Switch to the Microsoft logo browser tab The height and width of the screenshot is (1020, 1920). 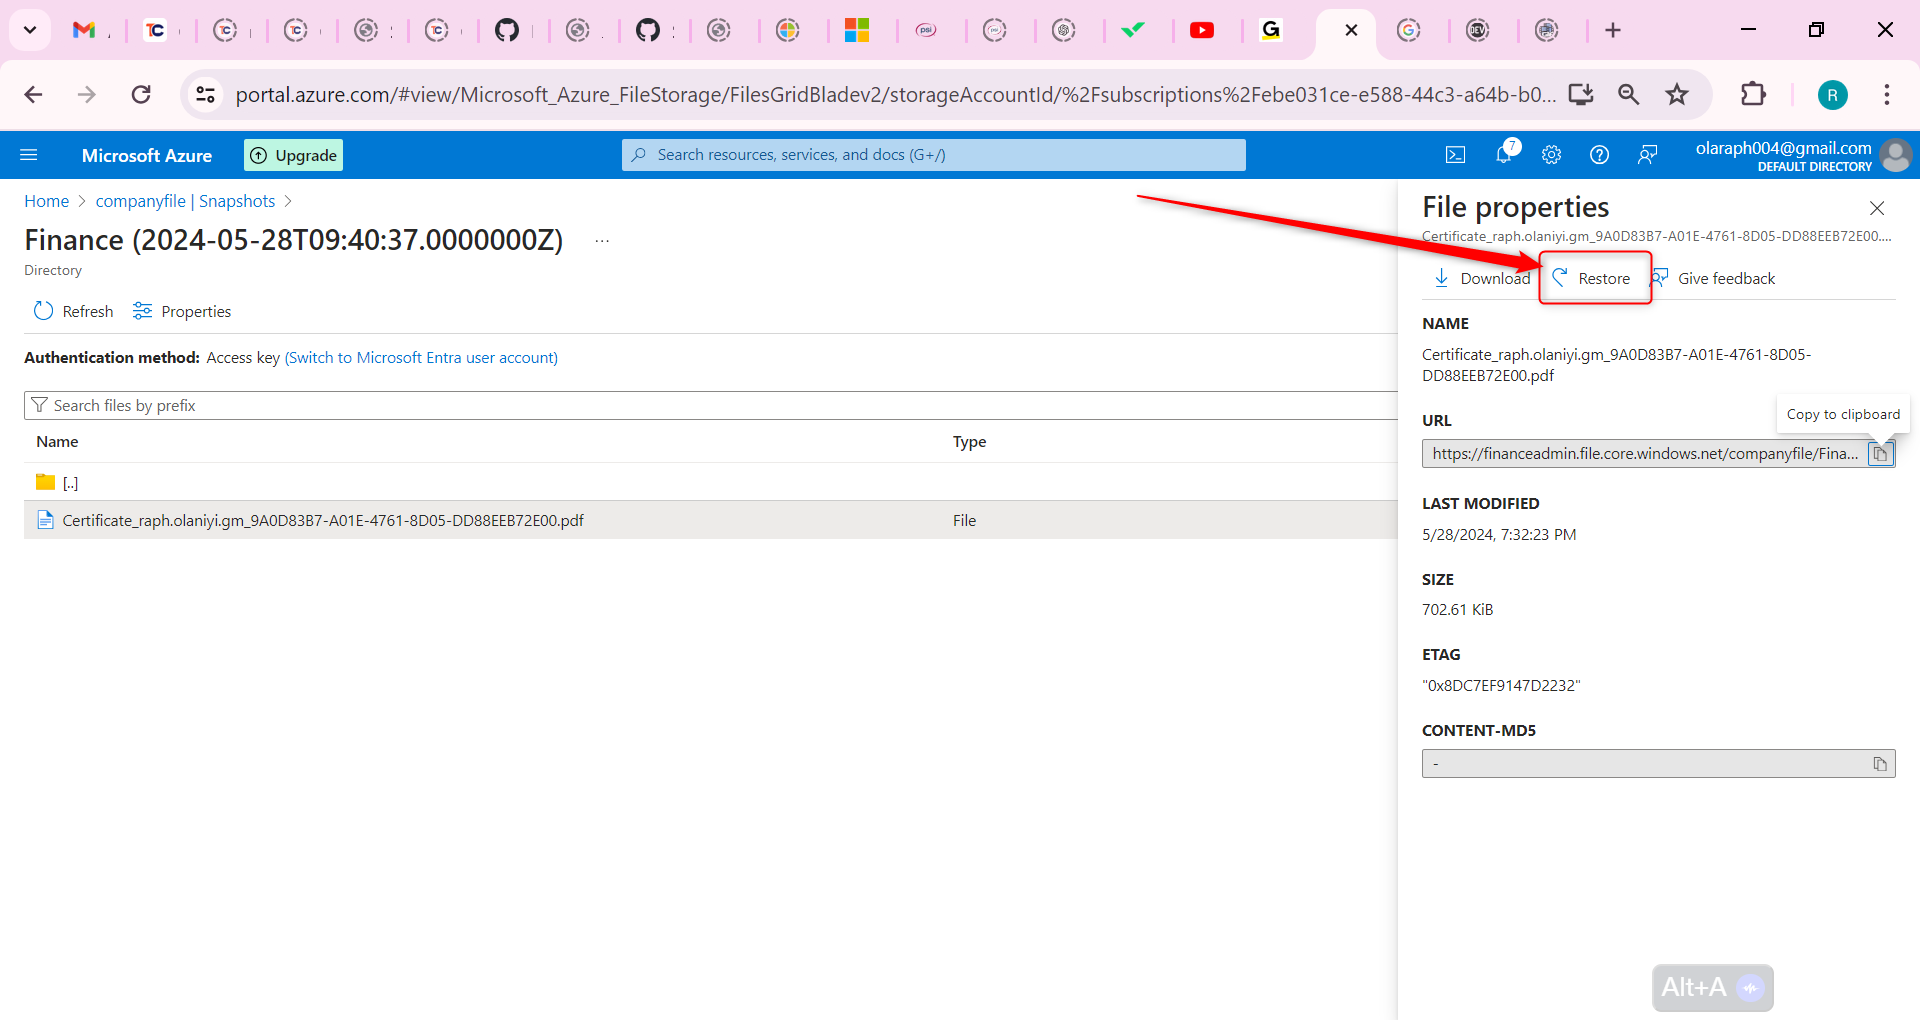point(857,30)
